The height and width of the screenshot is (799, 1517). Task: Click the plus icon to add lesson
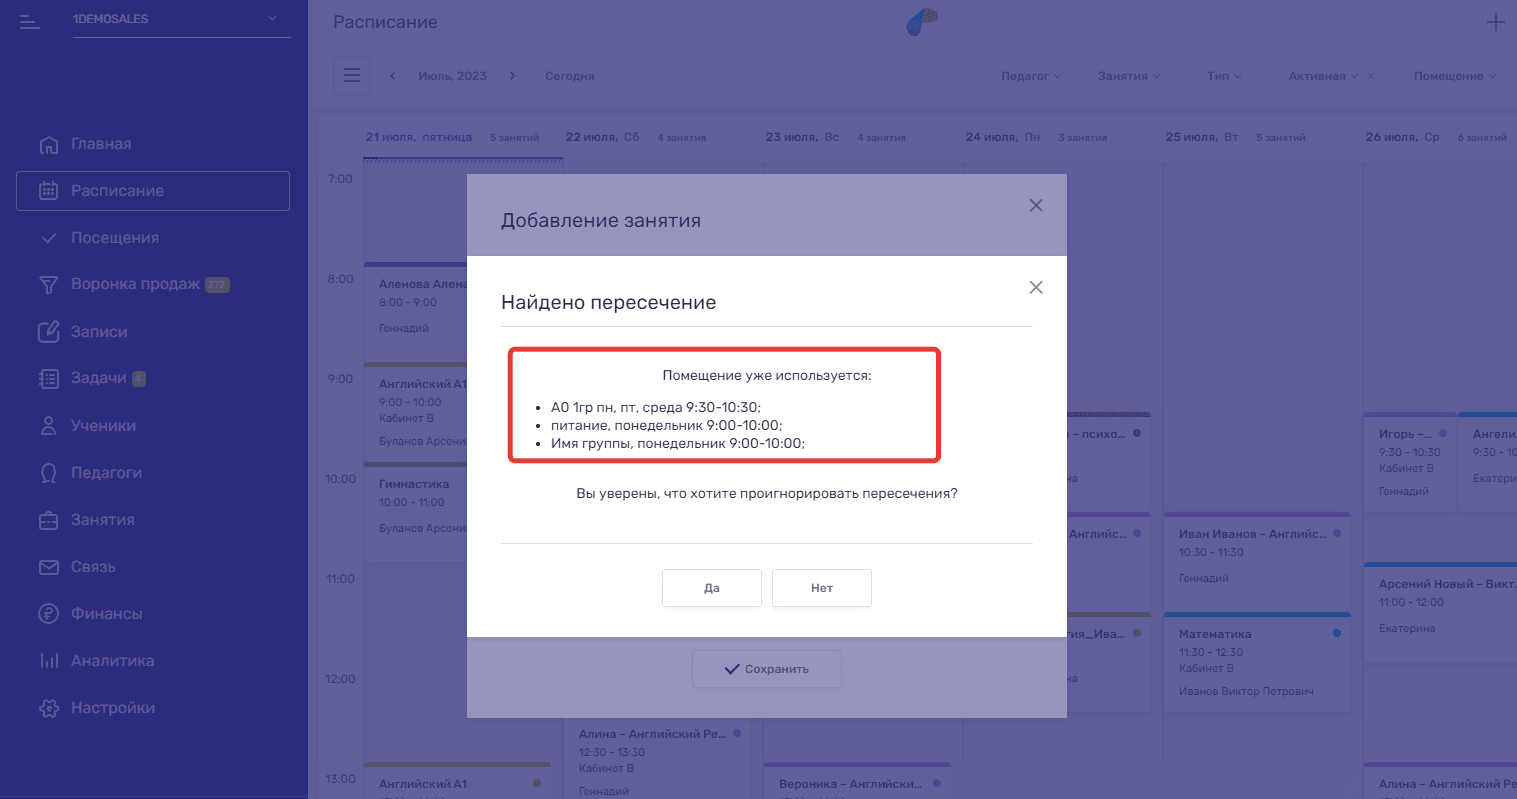click(1495, 22)
